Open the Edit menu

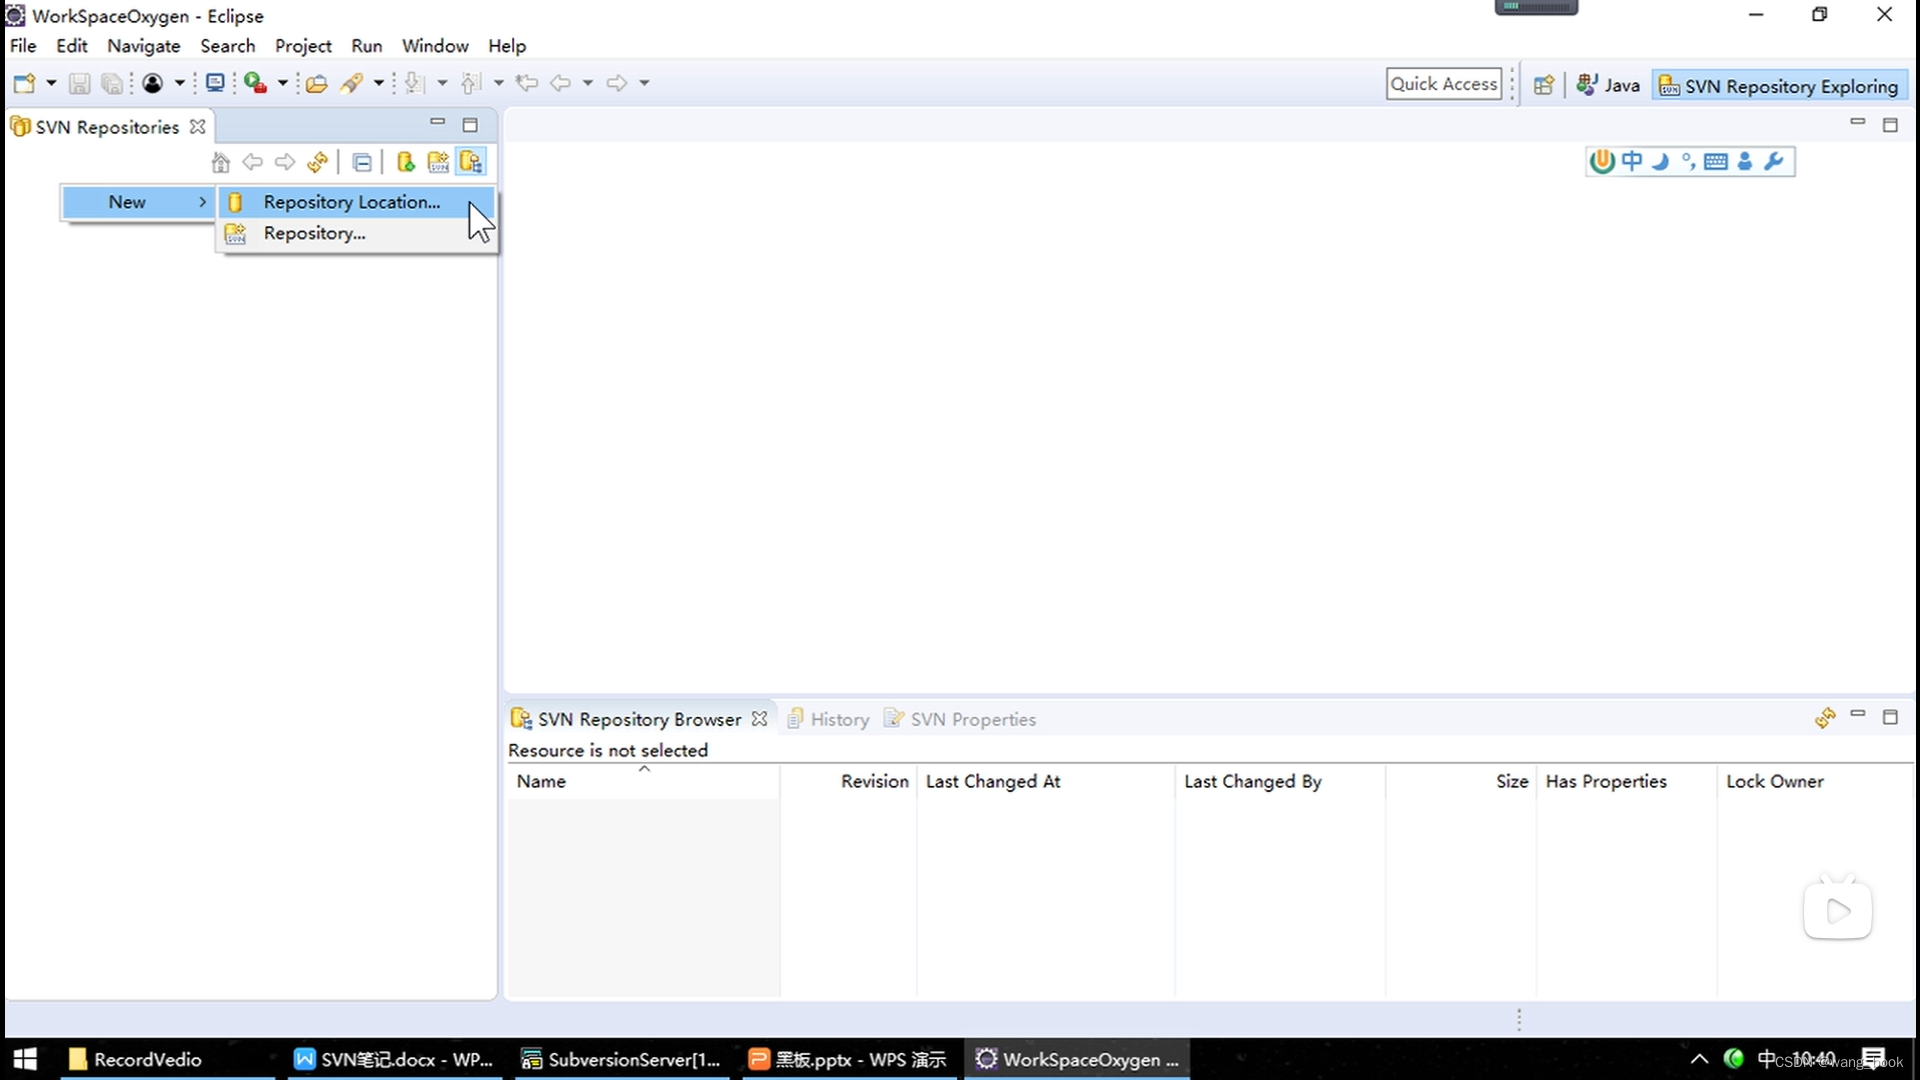72,46
